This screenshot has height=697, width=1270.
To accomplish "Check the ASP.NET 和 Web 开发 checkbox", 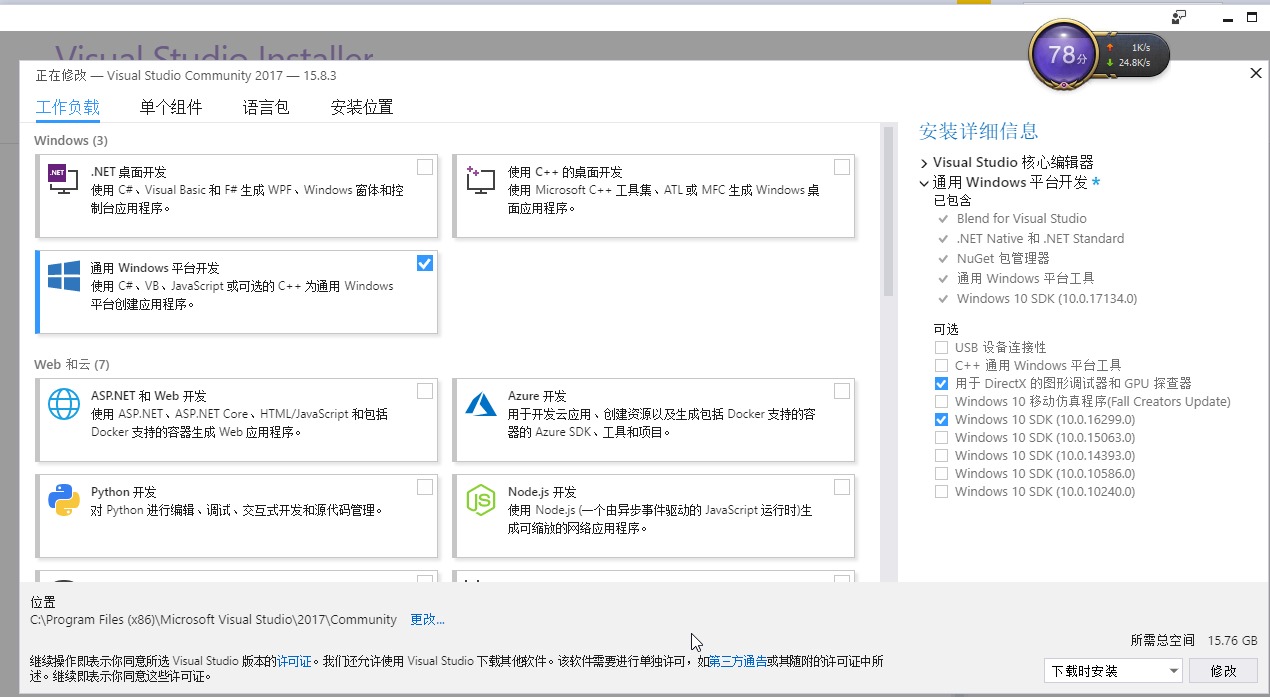I will pos(425,391).
